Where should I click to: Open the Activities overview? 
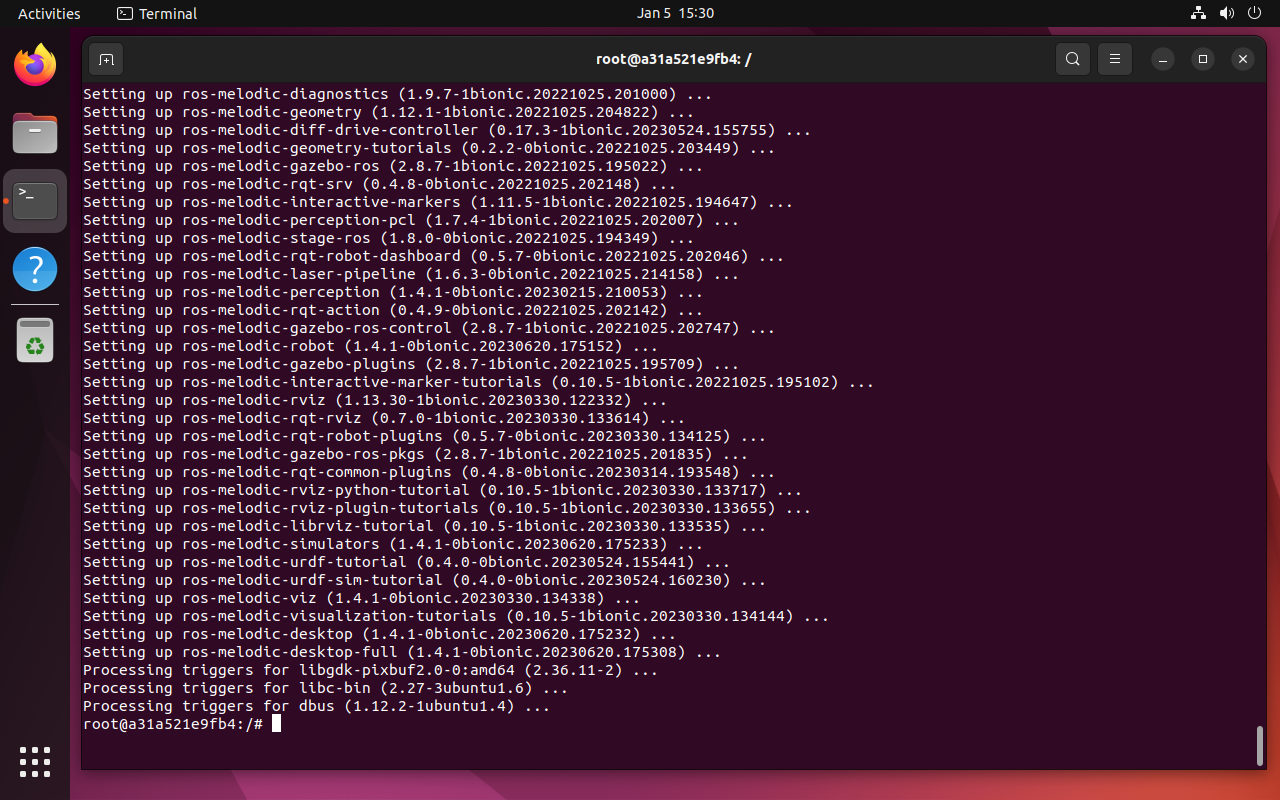click(x=49, y=13)
